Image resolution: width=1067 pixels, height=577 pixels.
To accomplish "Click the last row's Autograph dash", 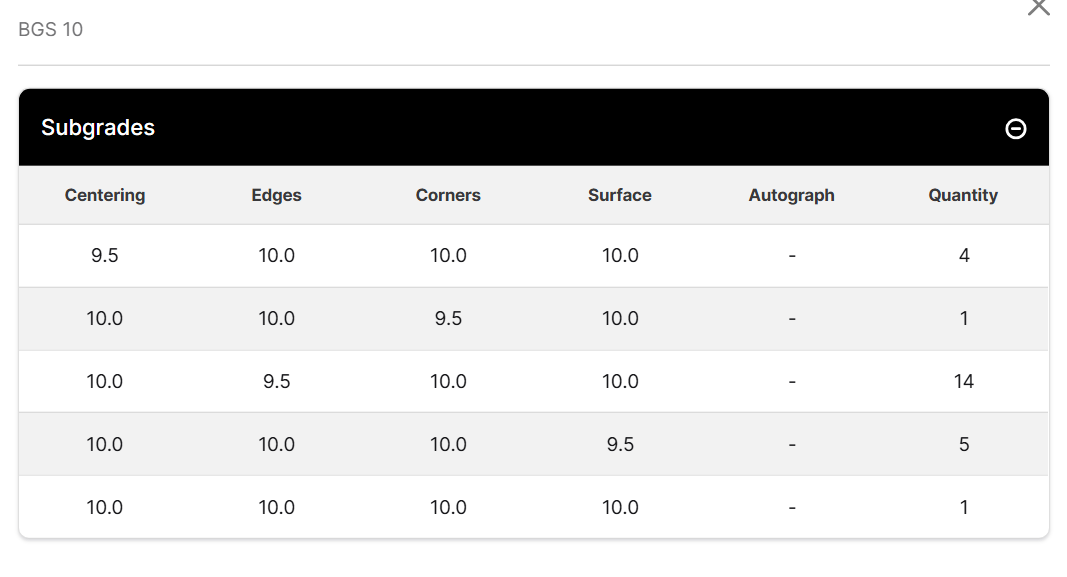I will point(792,507).
